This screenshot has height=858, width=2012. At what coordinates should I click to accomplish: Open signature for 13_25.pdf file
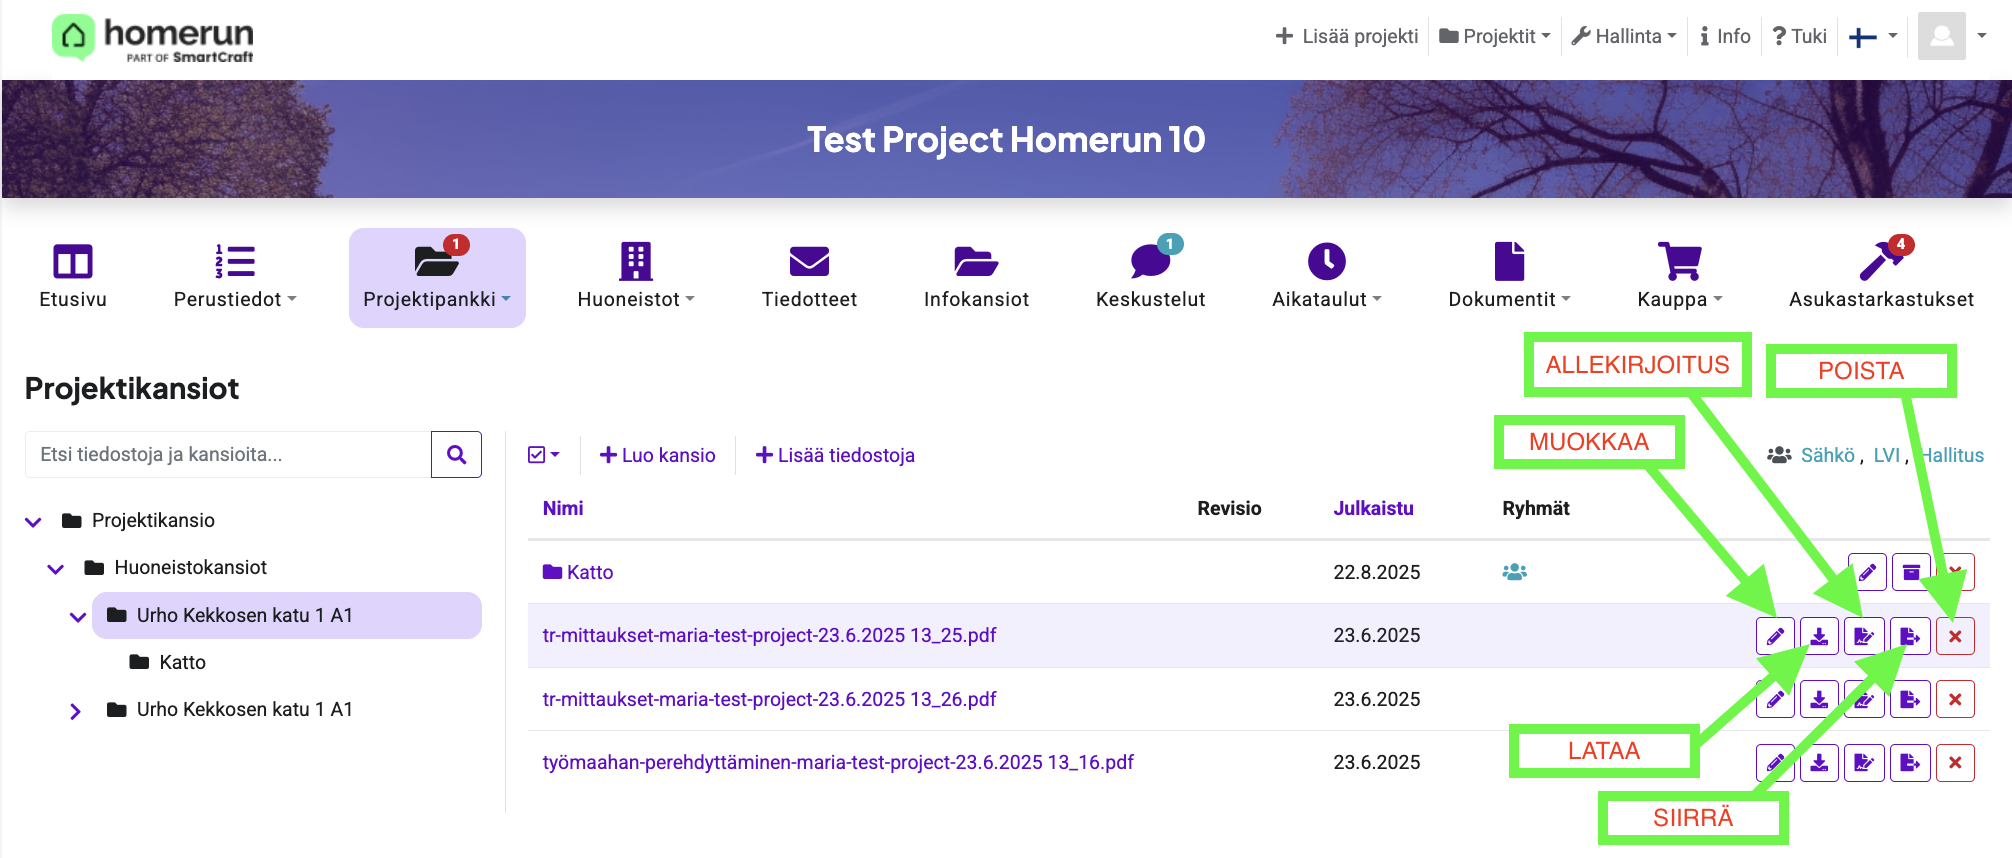(1864, 636)
